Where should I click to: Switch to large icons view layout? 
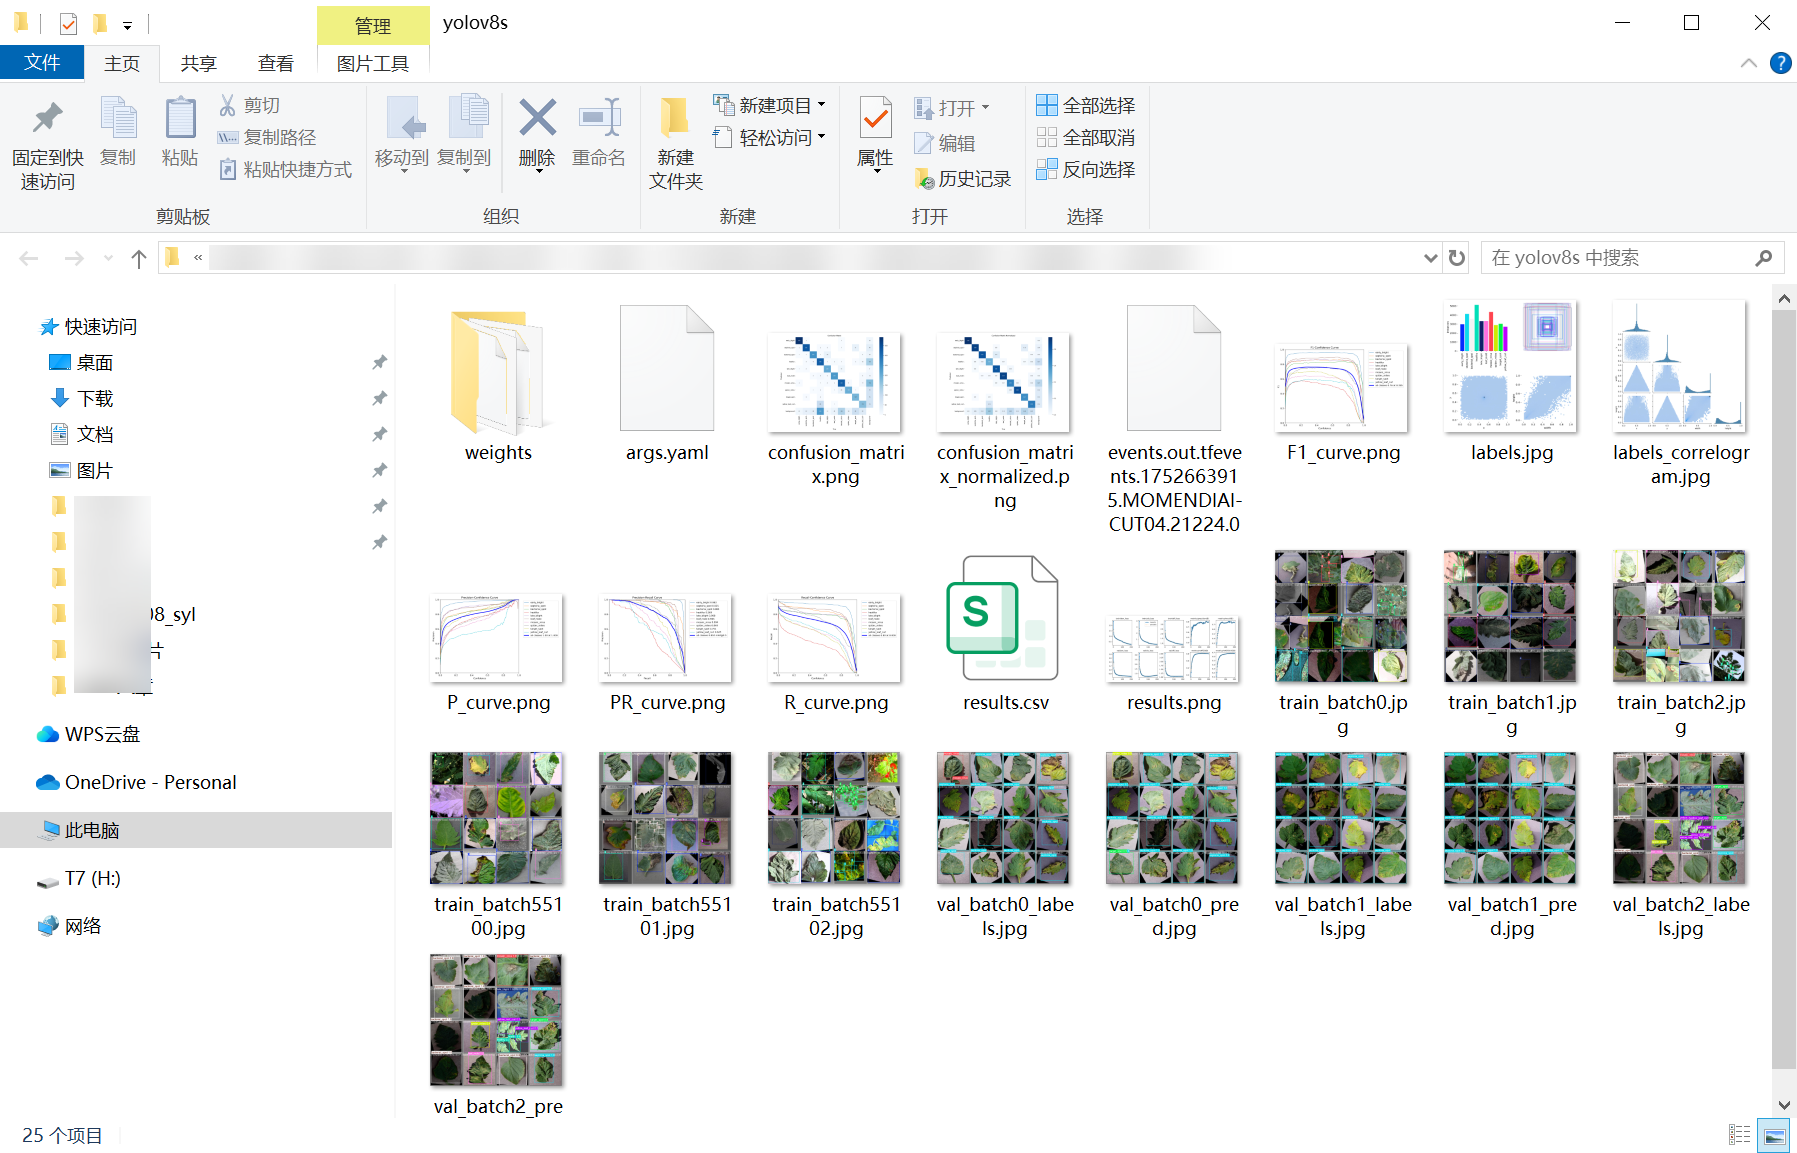tap(1775, 1135)
